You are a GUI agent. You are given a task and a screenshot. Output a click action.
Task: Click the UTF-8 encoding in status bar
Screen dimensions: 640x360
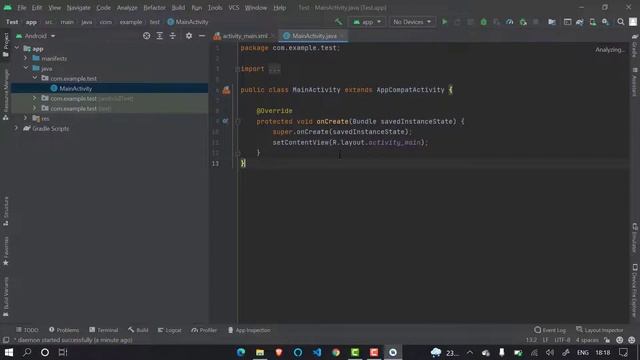pos(562,340)
